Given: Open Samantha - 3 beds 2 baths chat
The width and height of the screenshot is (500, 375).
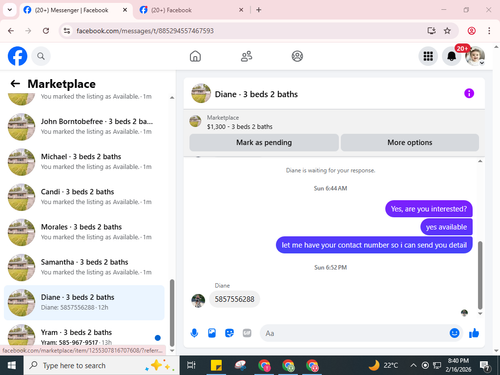Looking at the screenshot, I should 84,267.
